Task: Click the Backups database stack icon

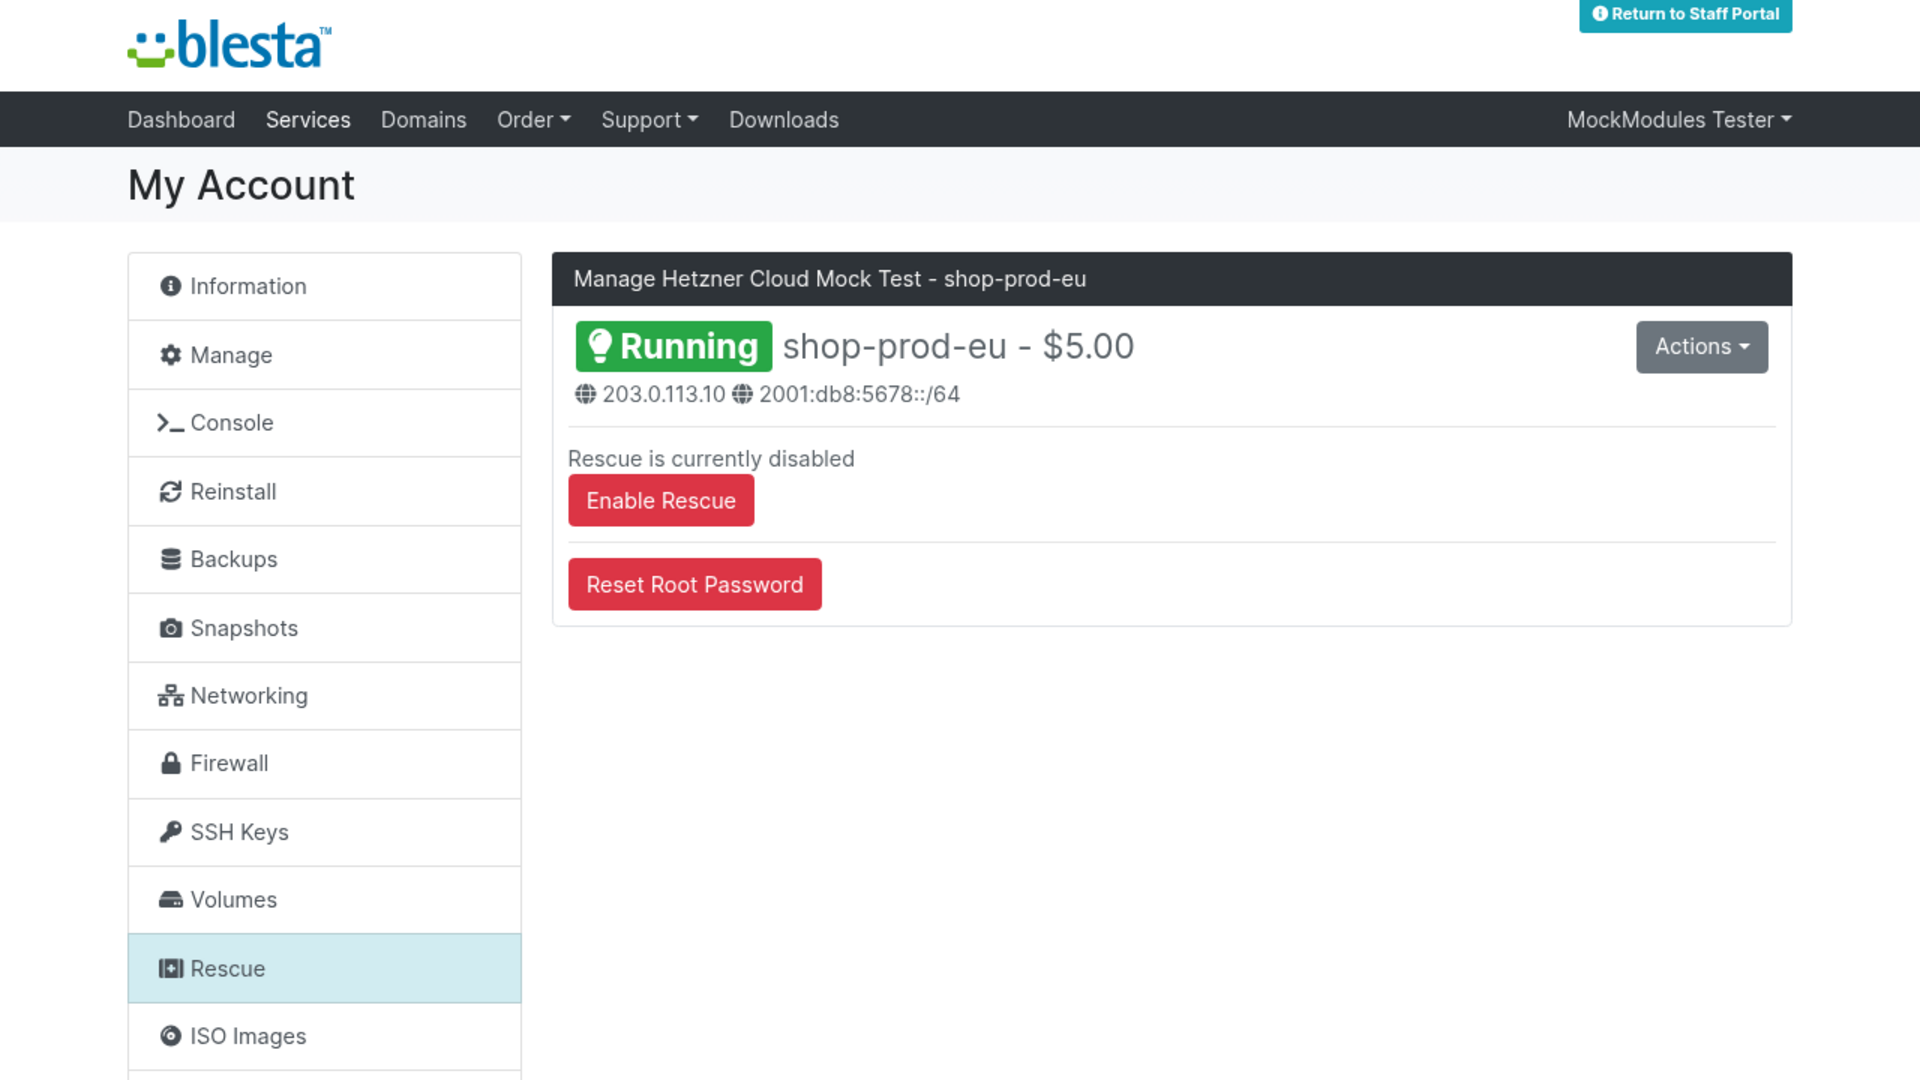Action: (171, 559)
